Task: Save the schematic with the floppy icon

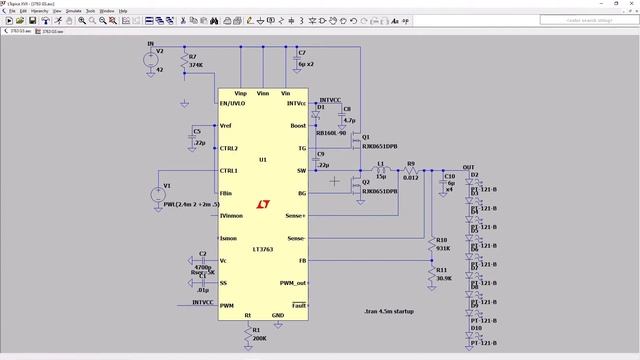Action: point(32,20)
